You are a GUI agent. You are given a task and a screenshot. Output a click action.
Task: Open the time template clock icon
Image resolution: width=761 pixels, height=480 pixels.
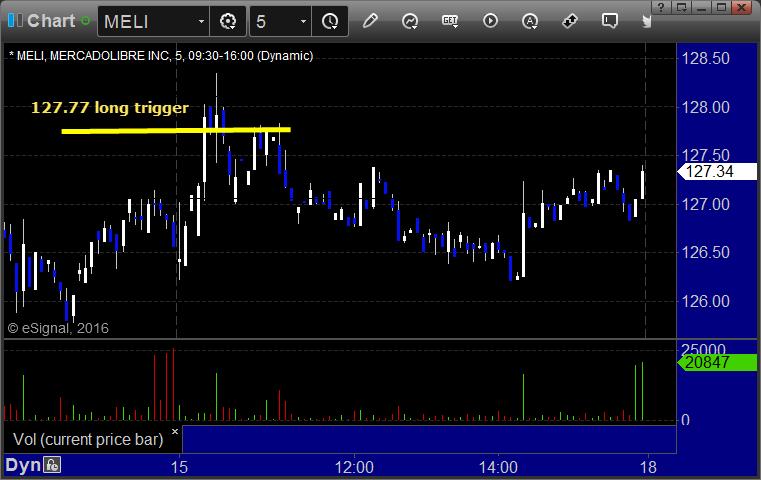pos(330,21)
